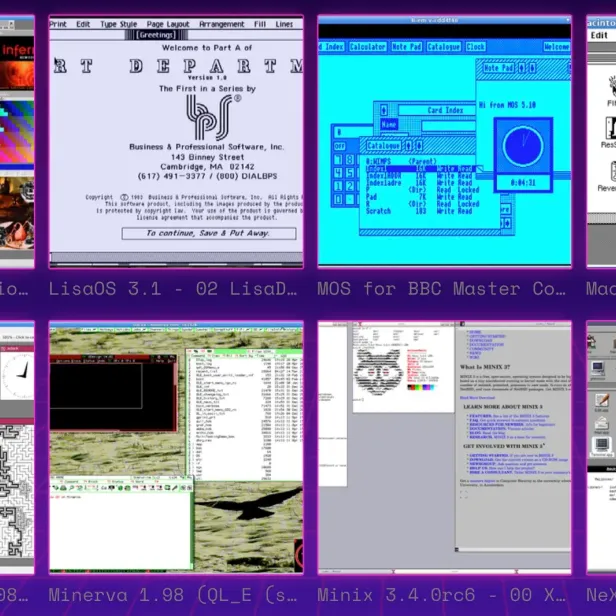The width and height of the screenshot is (616, 616).
Task: Click the Clock button in BBC MOS toolbar
Action: pyautogui.click(x=475, y=47)
